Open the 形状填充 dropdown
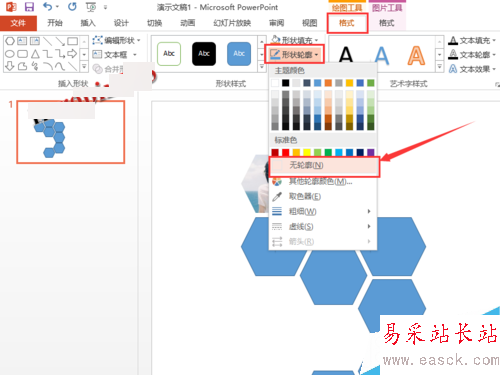Image resolution: width=500 pixels, height=375 pixels. pyautogui.click(x=295, y=40)
